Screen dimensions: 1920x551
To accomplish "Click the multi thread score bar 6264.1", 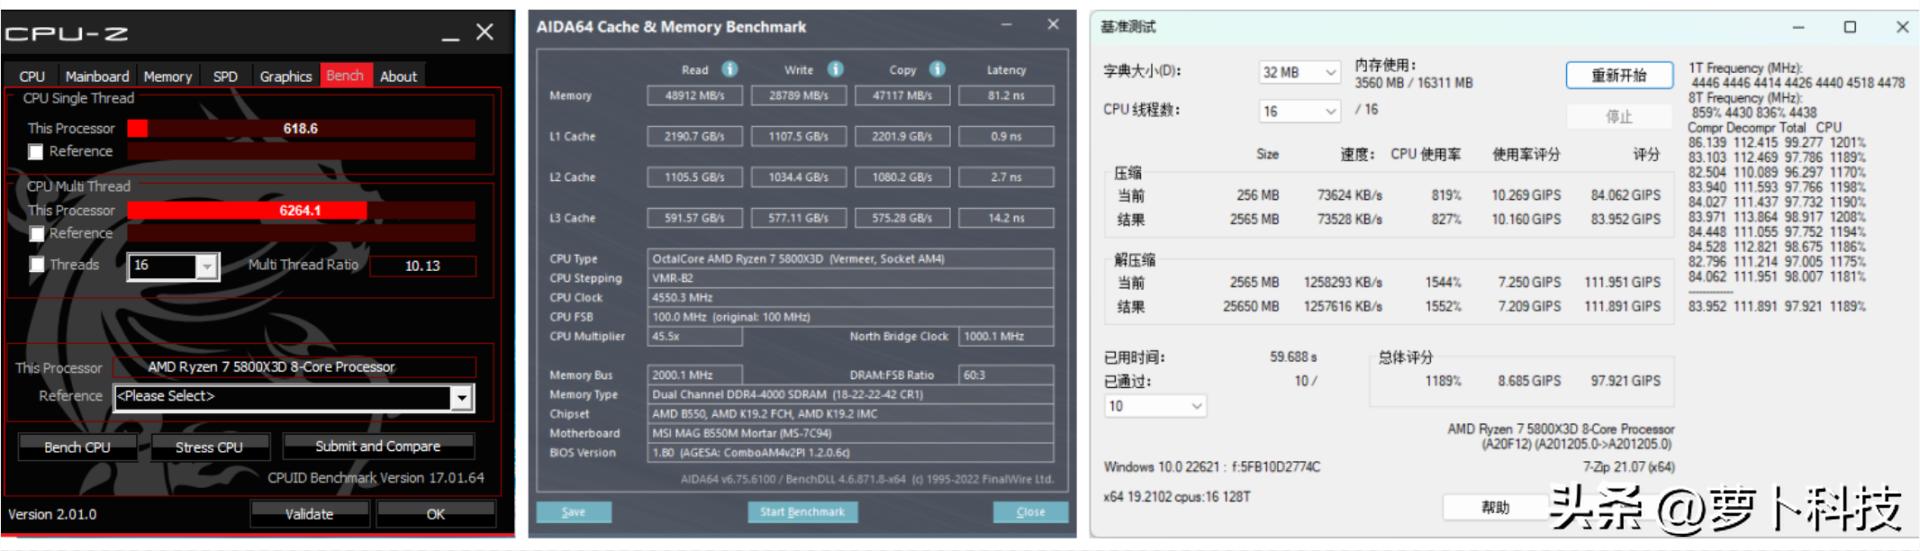I will coord(301,211).
